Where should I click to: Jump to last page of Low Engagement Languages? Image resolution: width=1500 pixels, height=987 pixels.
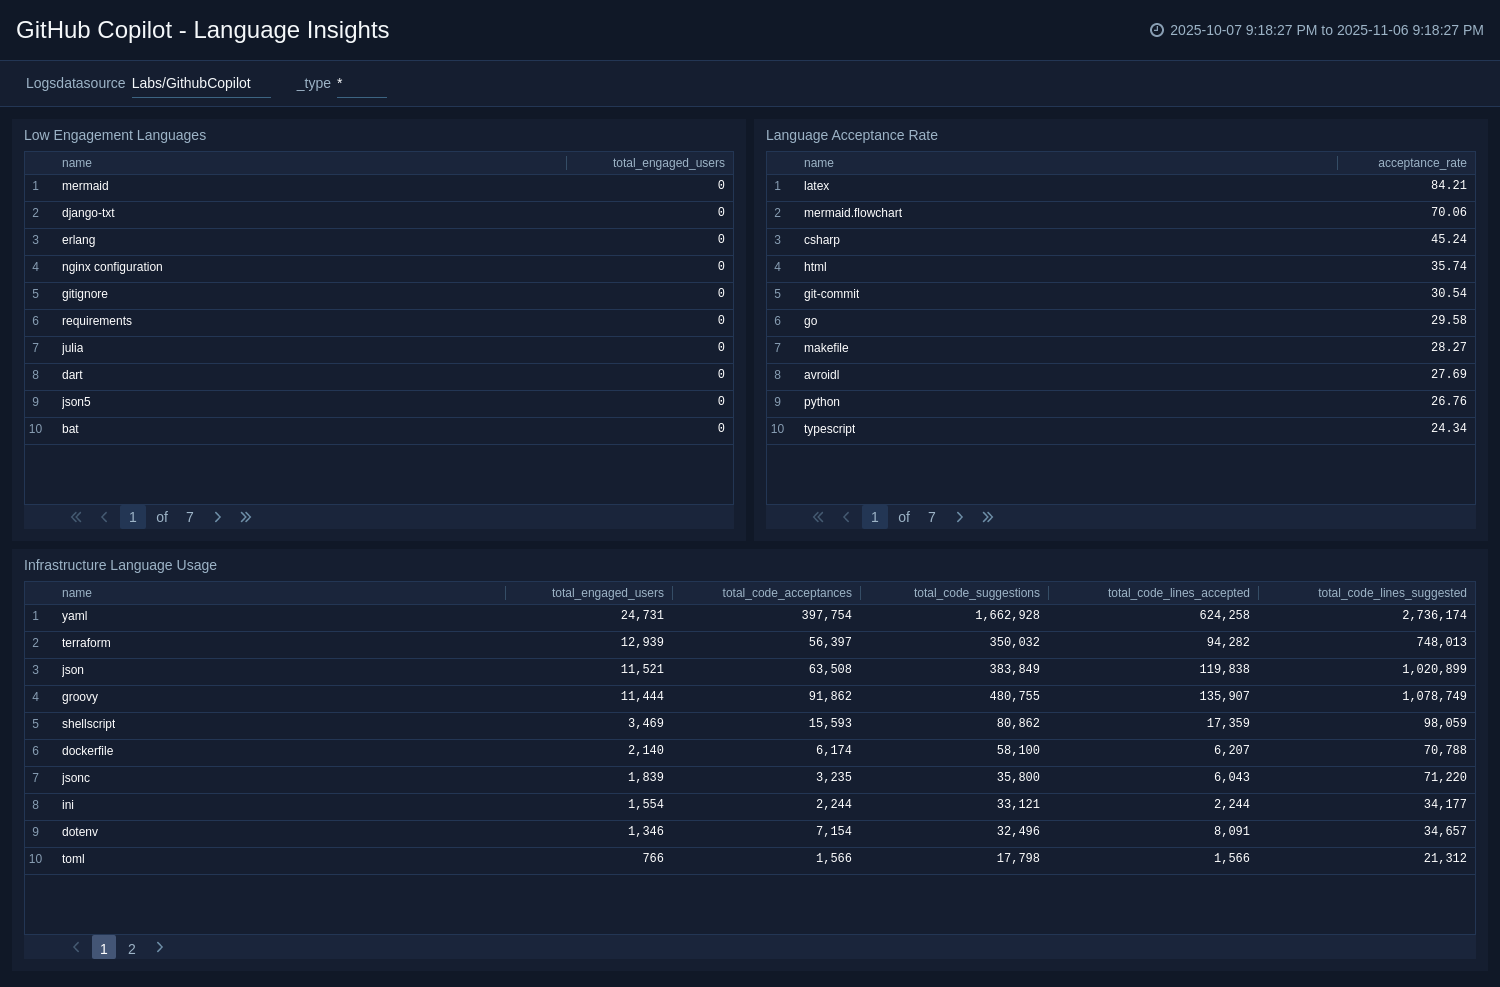246,517
